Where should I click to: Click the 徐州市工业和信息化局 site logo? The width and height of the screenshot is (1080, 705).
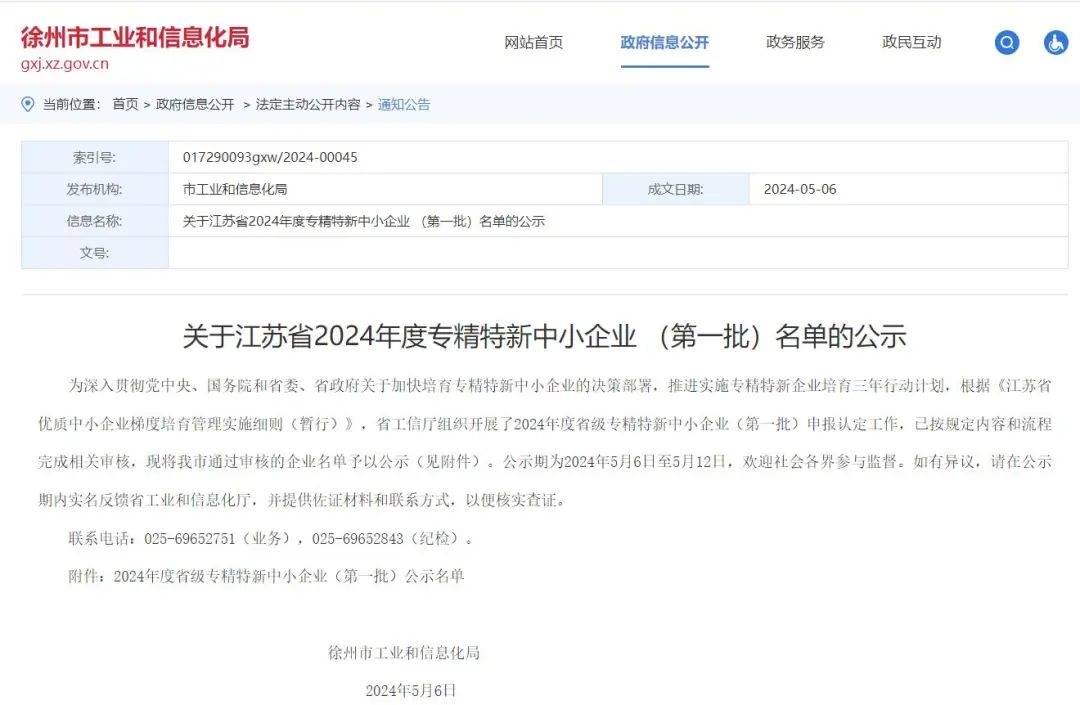[135, 38]
